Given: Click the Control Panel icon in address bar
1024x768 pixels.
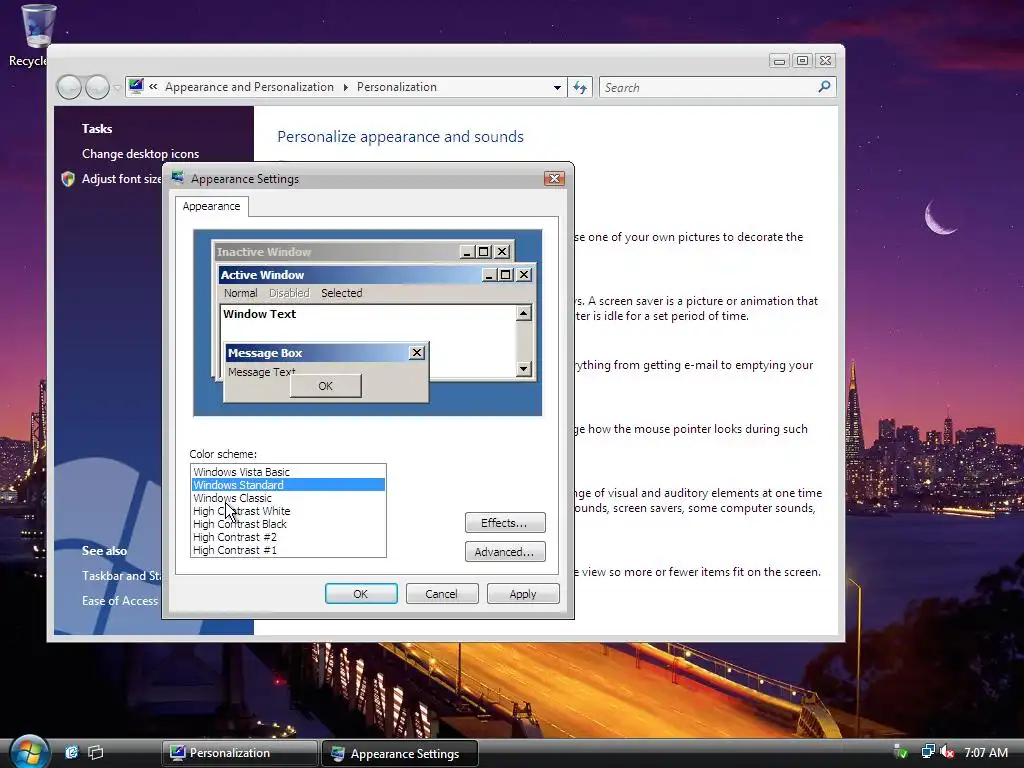Looking at the screenshot, I should tap(136, 86).
